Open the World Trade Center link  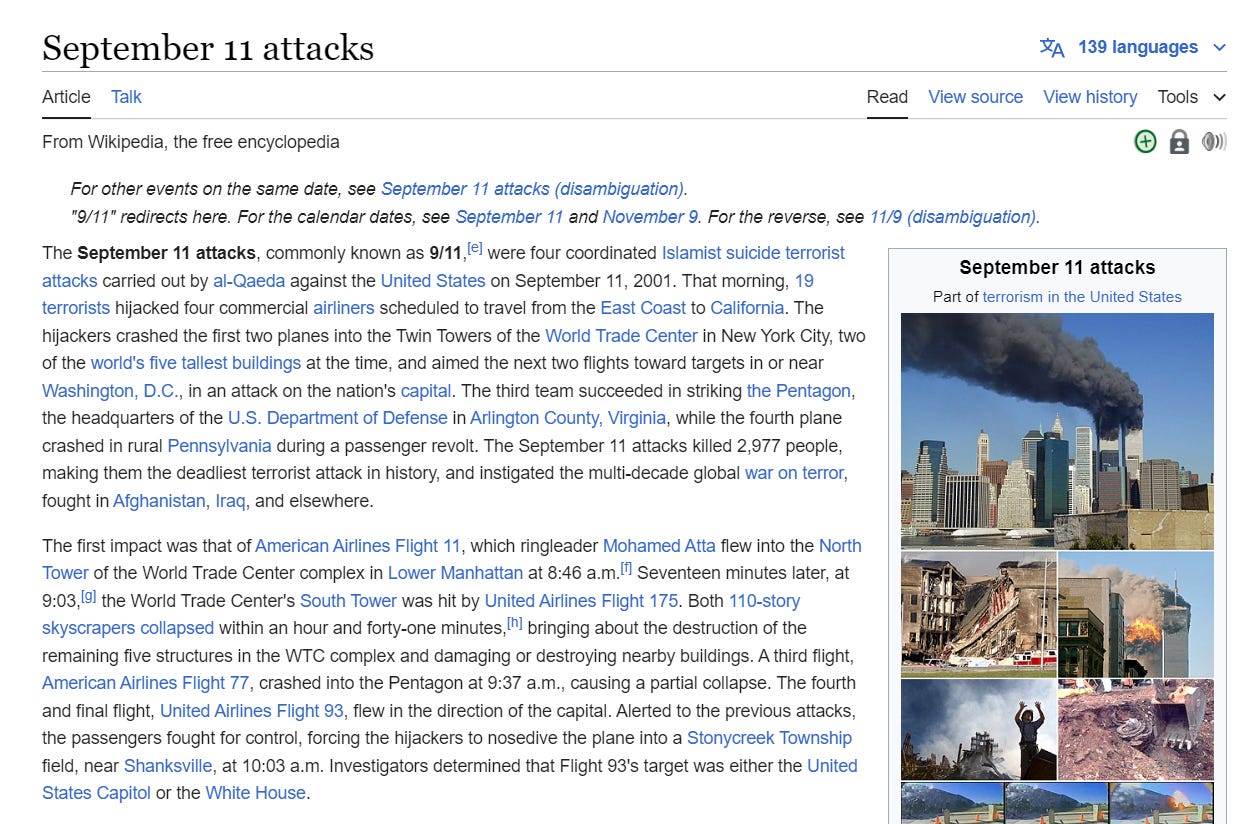click(x=620, y=336)
